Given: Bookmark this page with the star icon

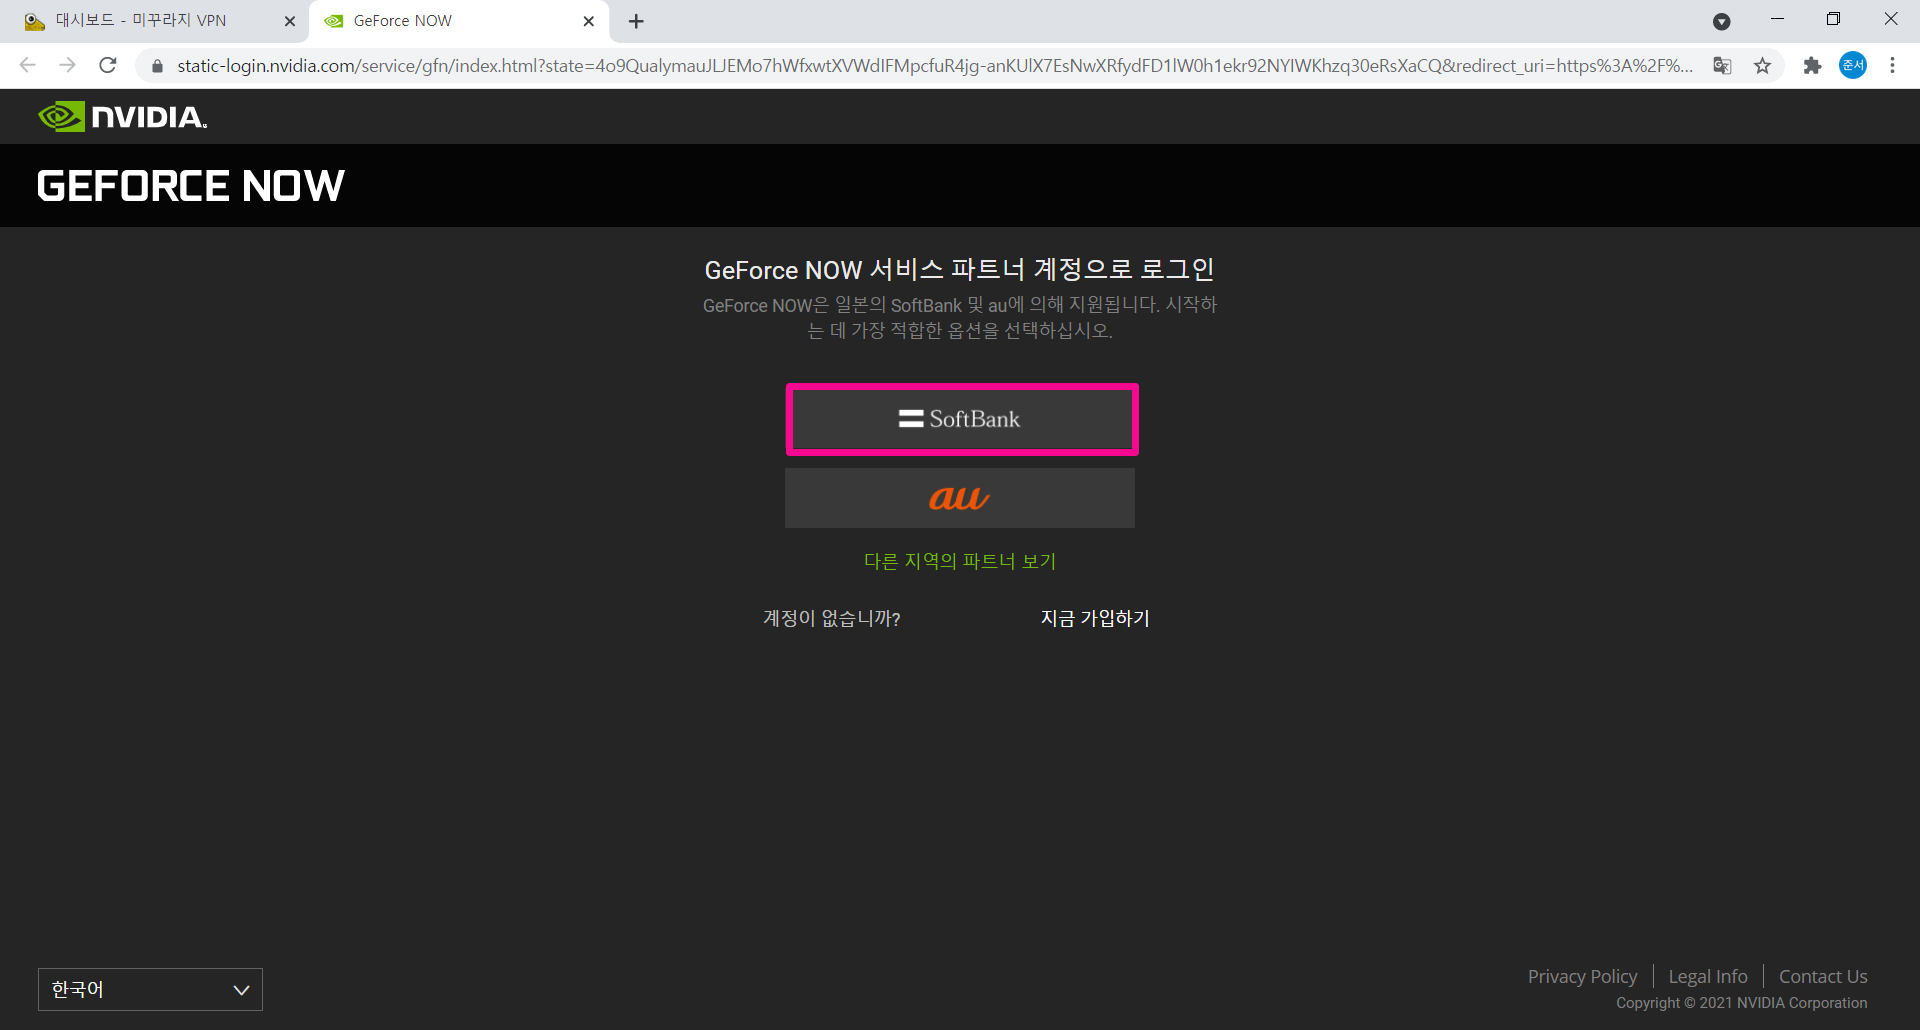Looking at the screenshot, I should pos(1762,66).
